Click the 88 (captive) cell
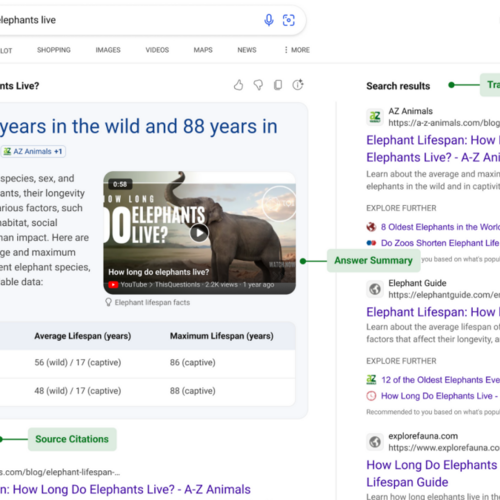Screen dimensions: 500x500 point(193,391)
